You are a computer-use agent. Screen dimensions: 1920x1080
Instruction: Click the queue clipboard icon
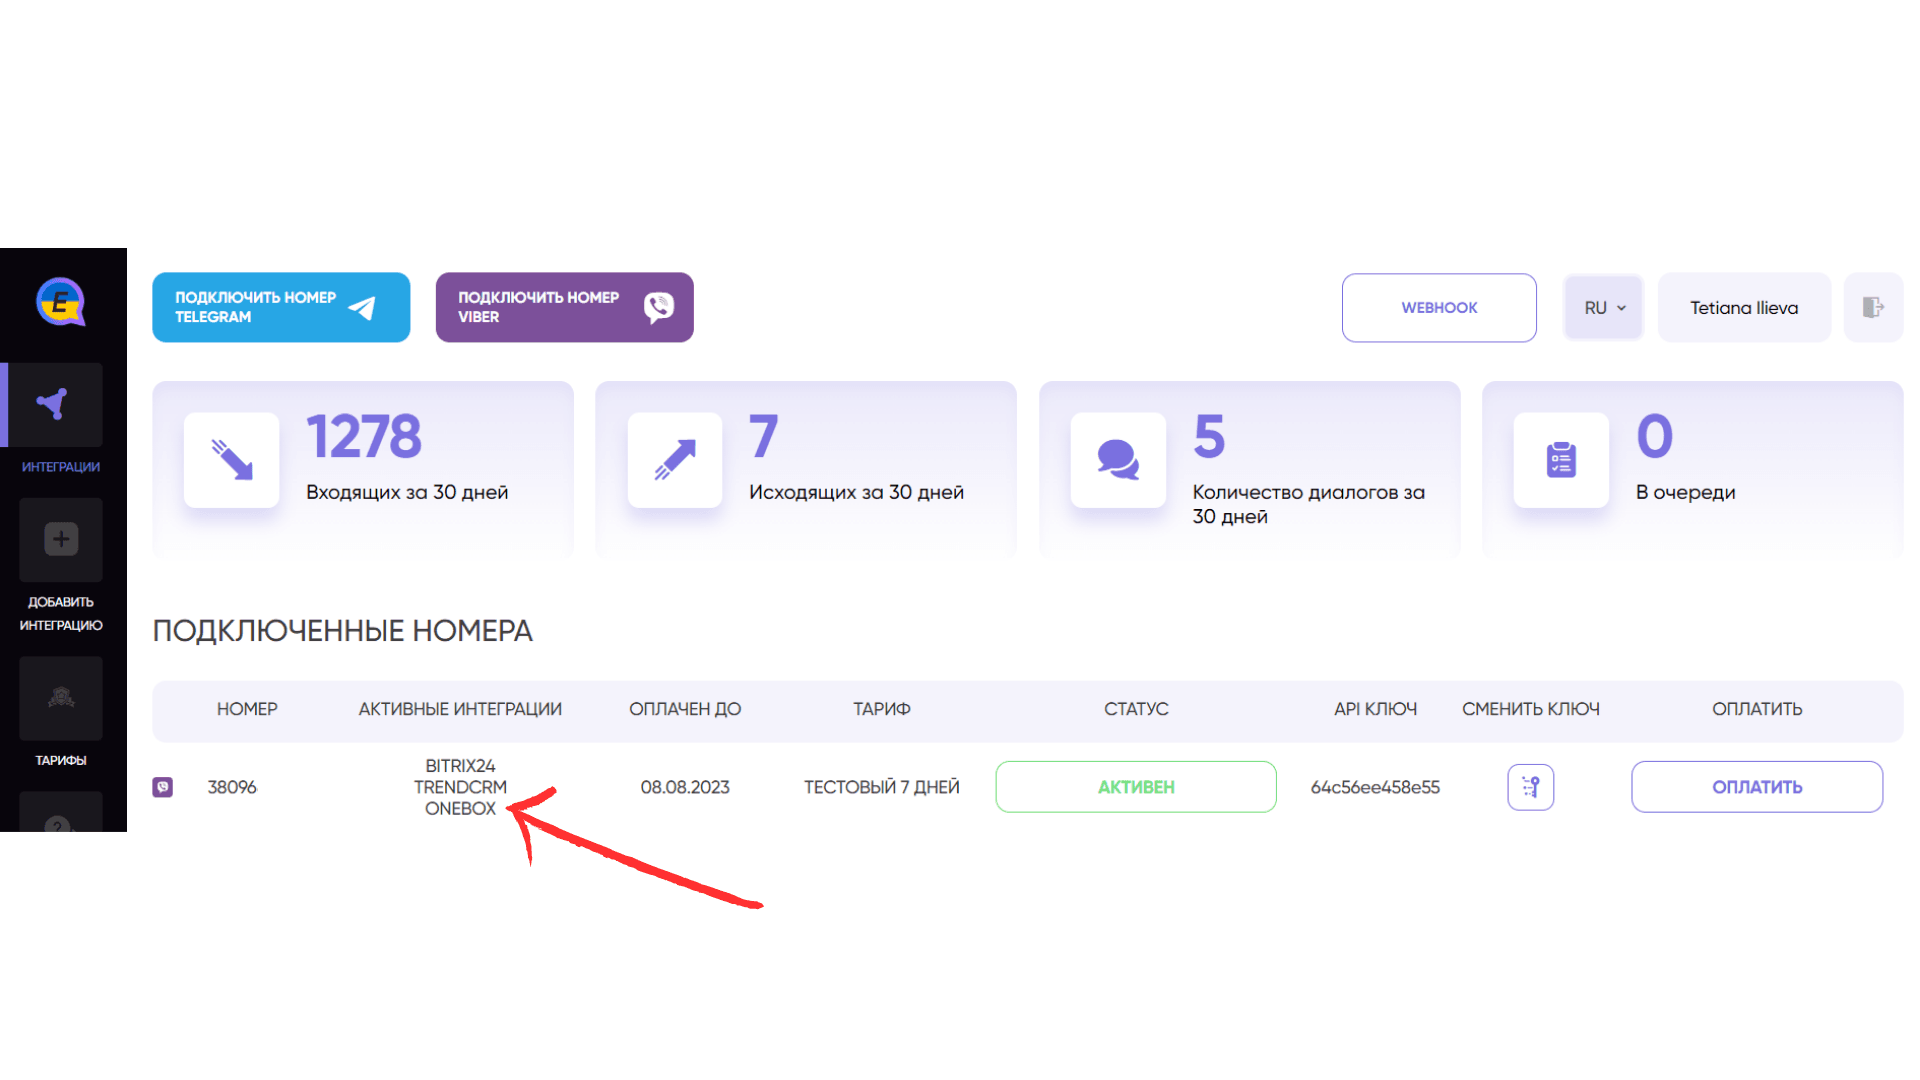click(1561, 460)
